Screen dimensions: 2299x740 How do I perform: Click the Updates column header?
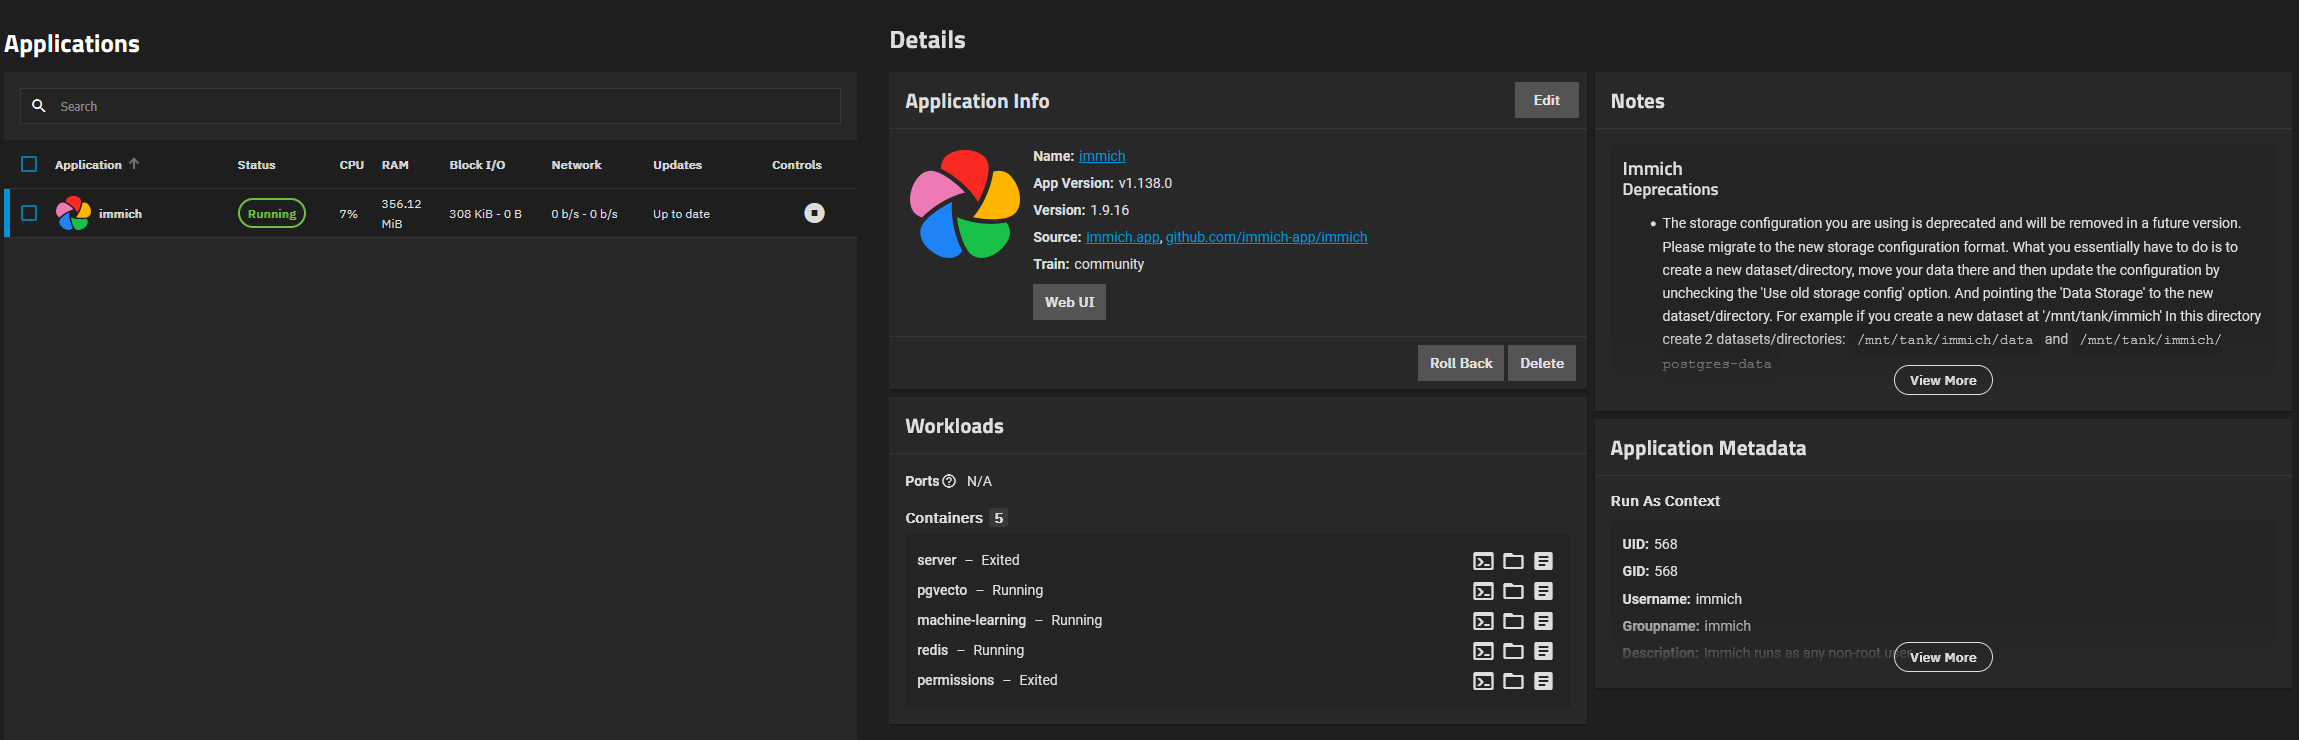pos(677,165)
